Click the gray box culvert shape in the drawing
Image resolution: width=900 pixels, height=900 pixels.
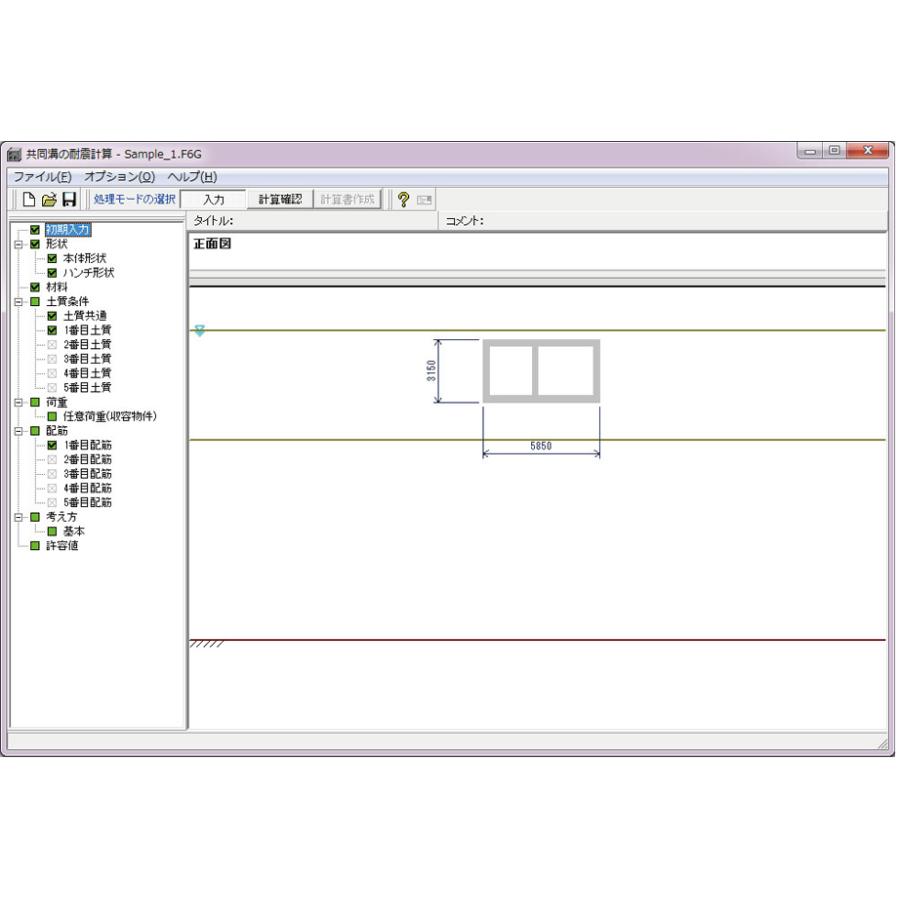pyautogui.click(x=541, y=371)
